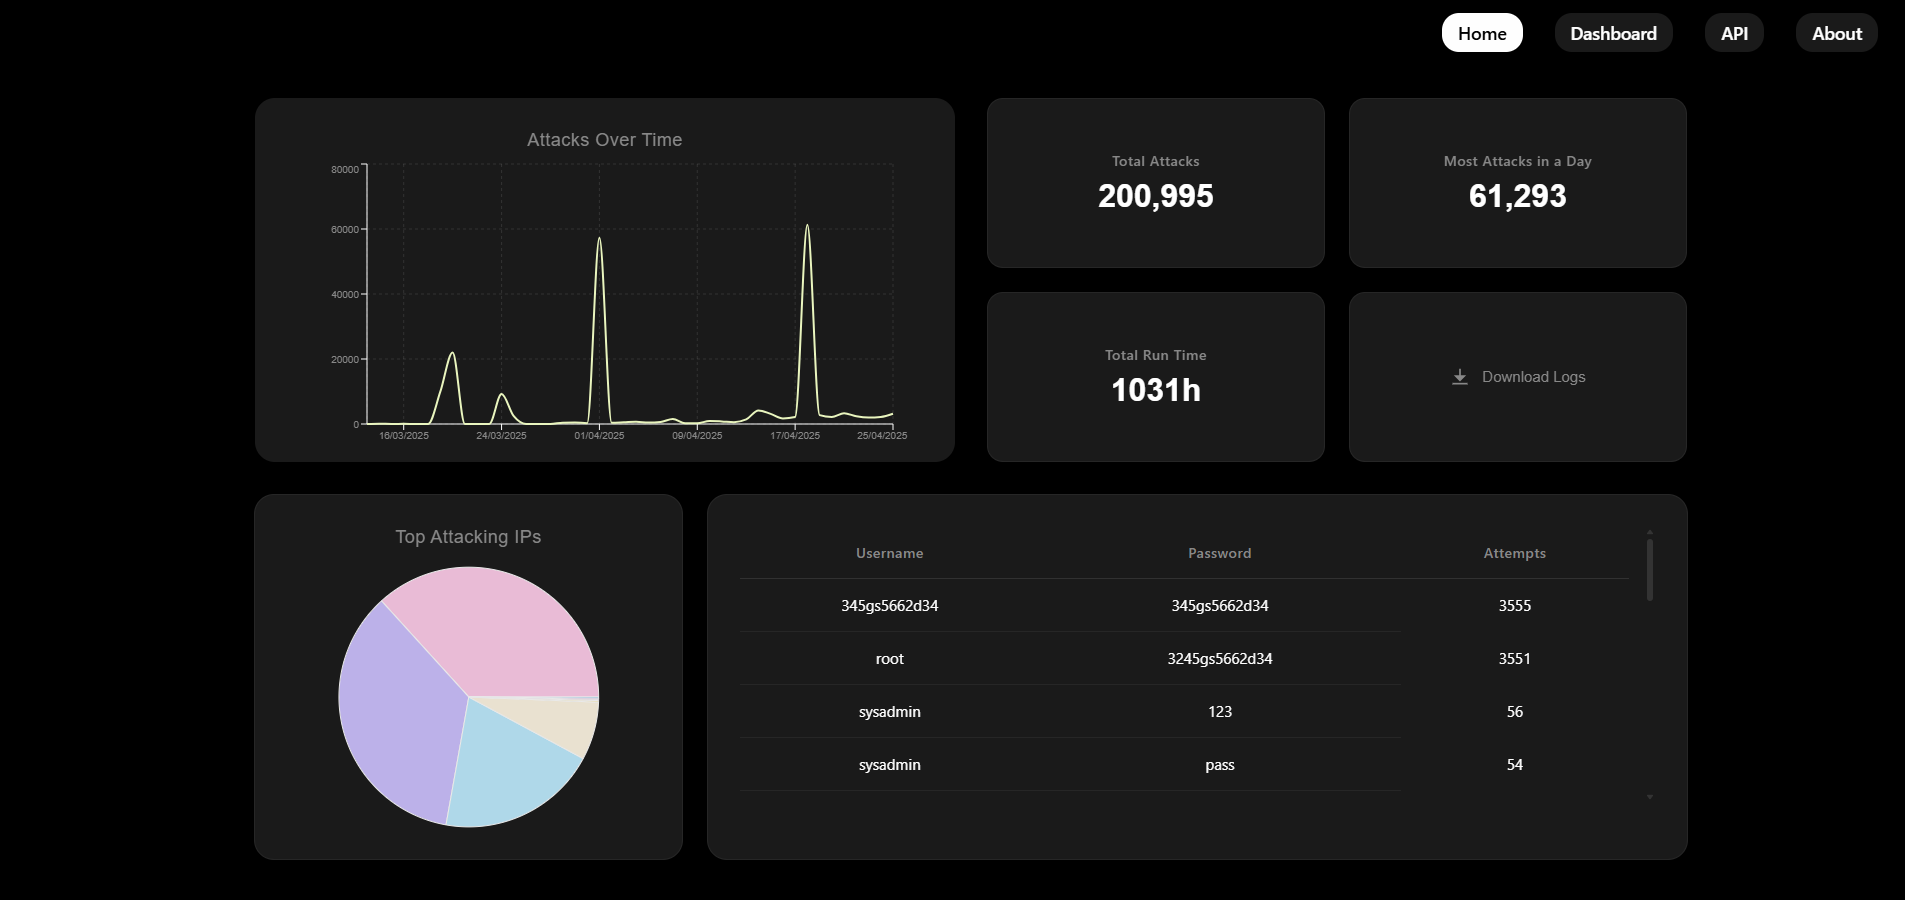Open the API nav item
The image size is (1905, 900).
point(1734,33)
